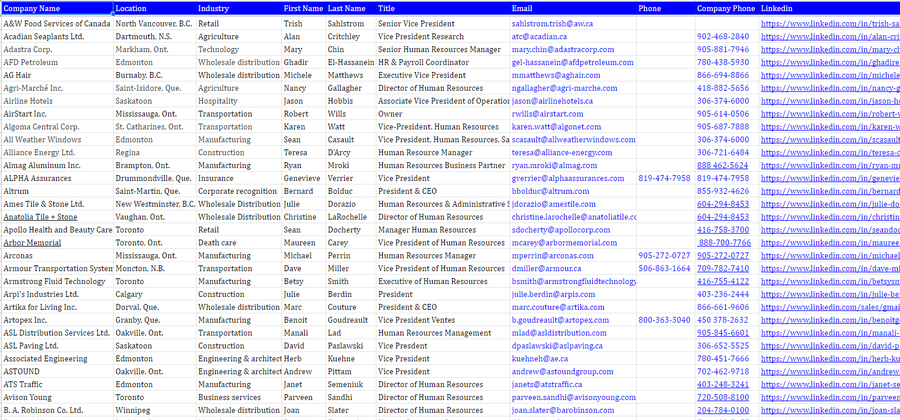Open email mmatthews@aghair.com

[x=556, y=75]
